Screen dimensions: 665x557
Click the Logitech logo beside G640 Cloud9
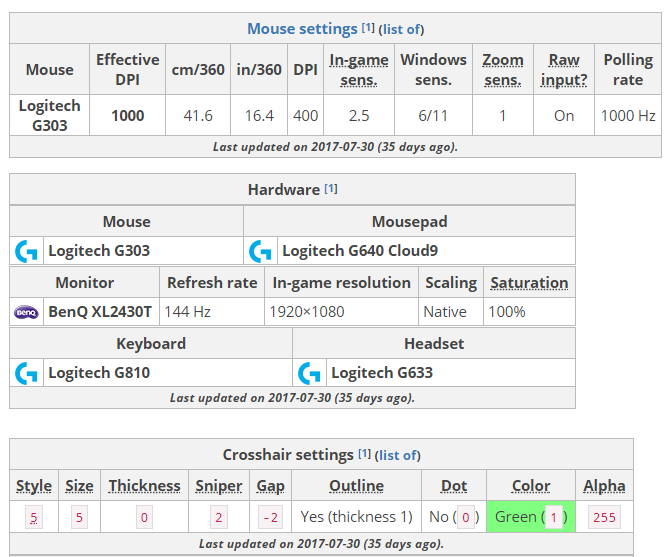click(260, 251)
